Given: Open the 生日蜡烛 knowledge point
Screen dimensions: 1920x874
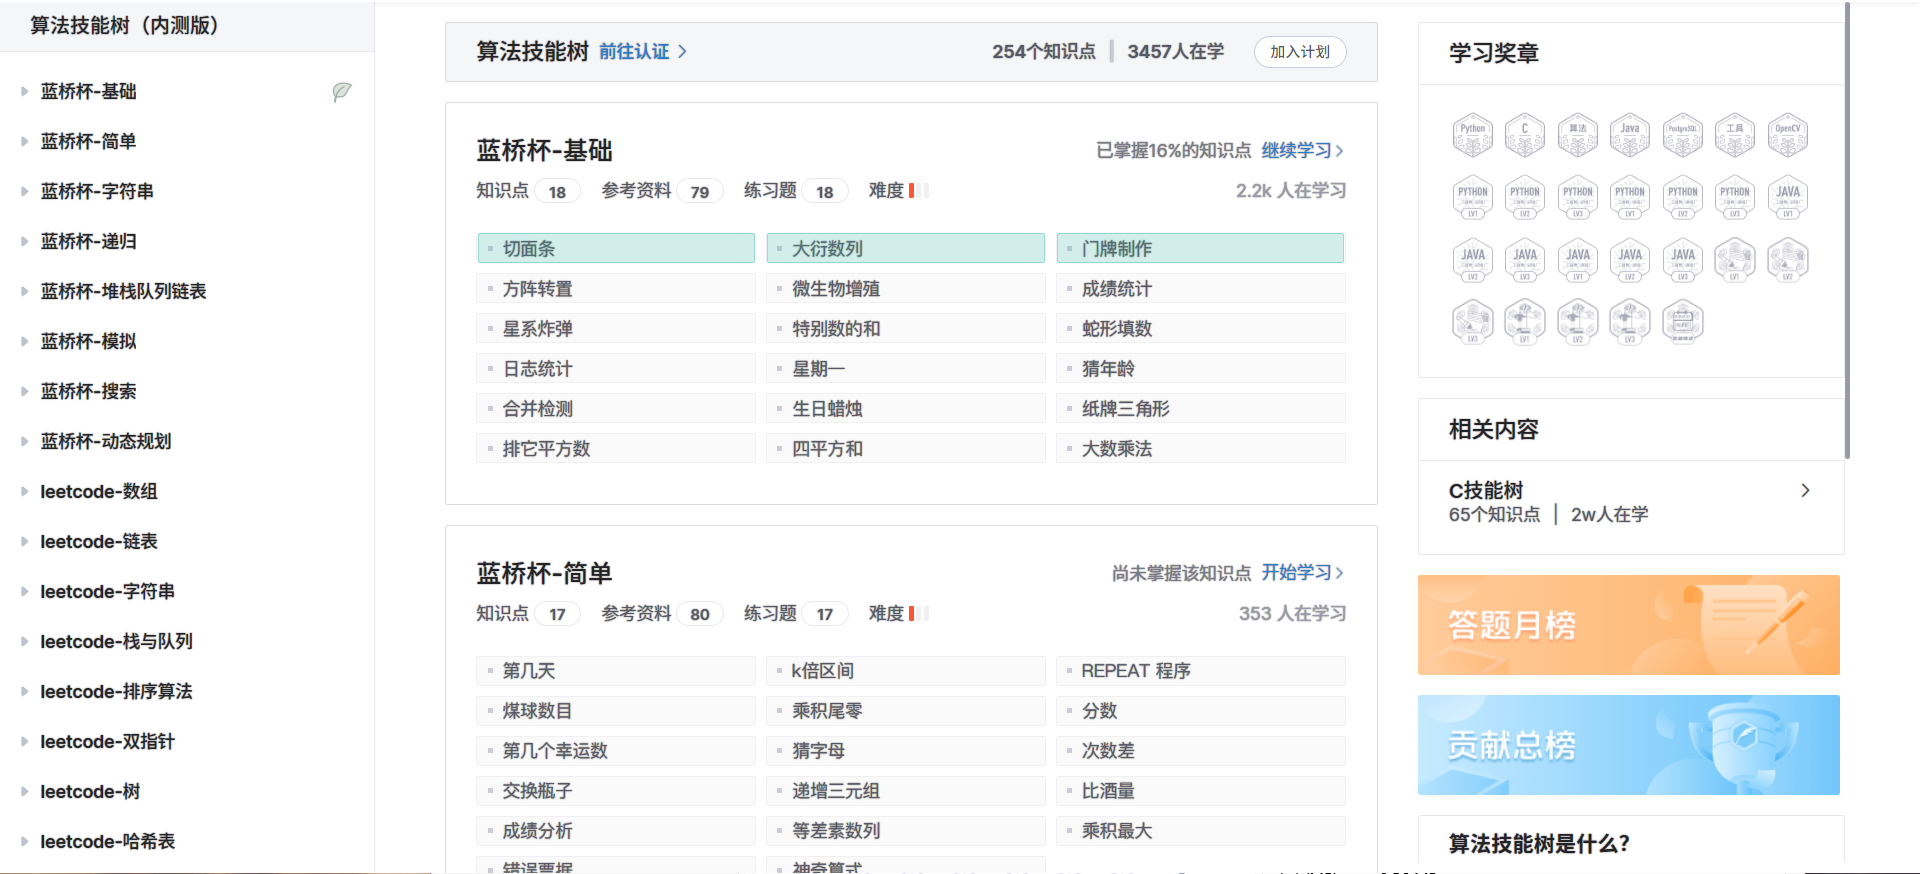Looking at the screenshot, I should 906,408.
